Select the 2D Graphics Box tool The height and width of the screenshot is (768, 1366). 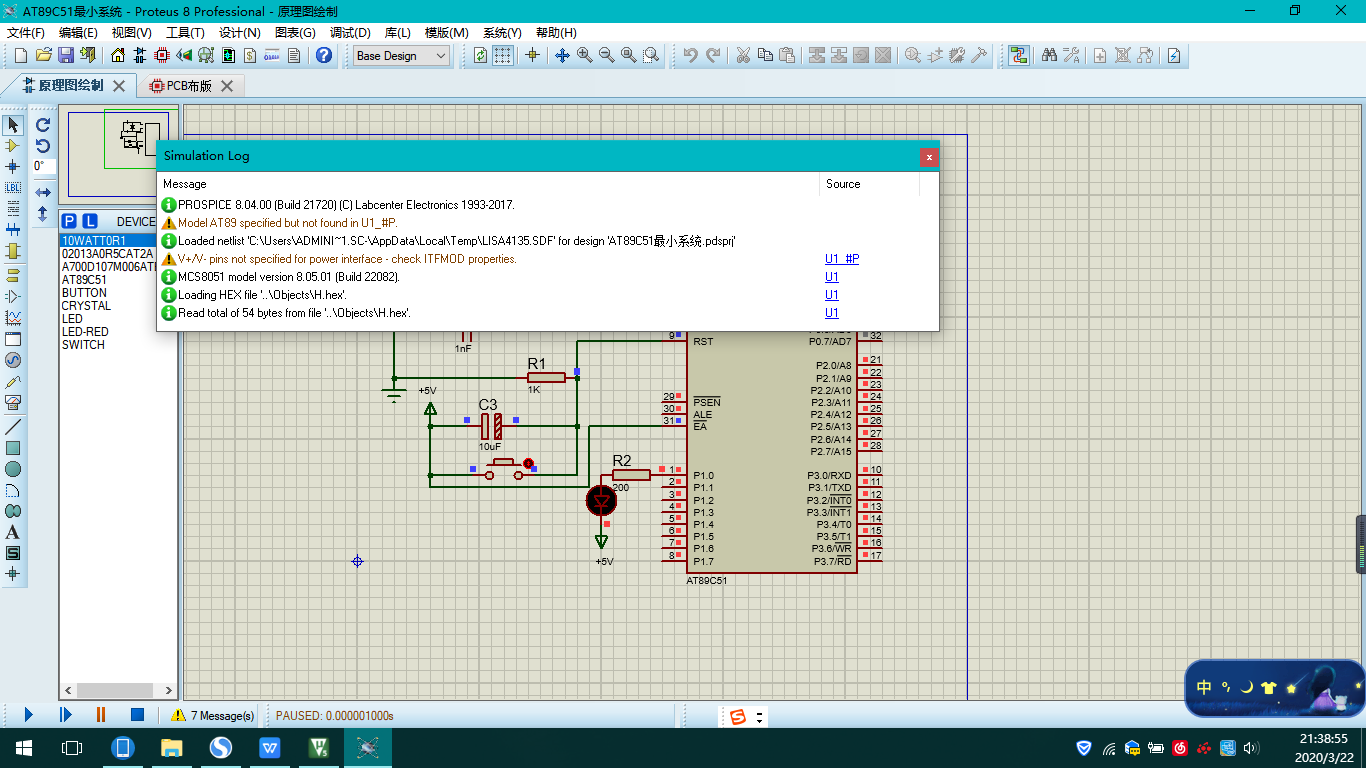[13, 448]
